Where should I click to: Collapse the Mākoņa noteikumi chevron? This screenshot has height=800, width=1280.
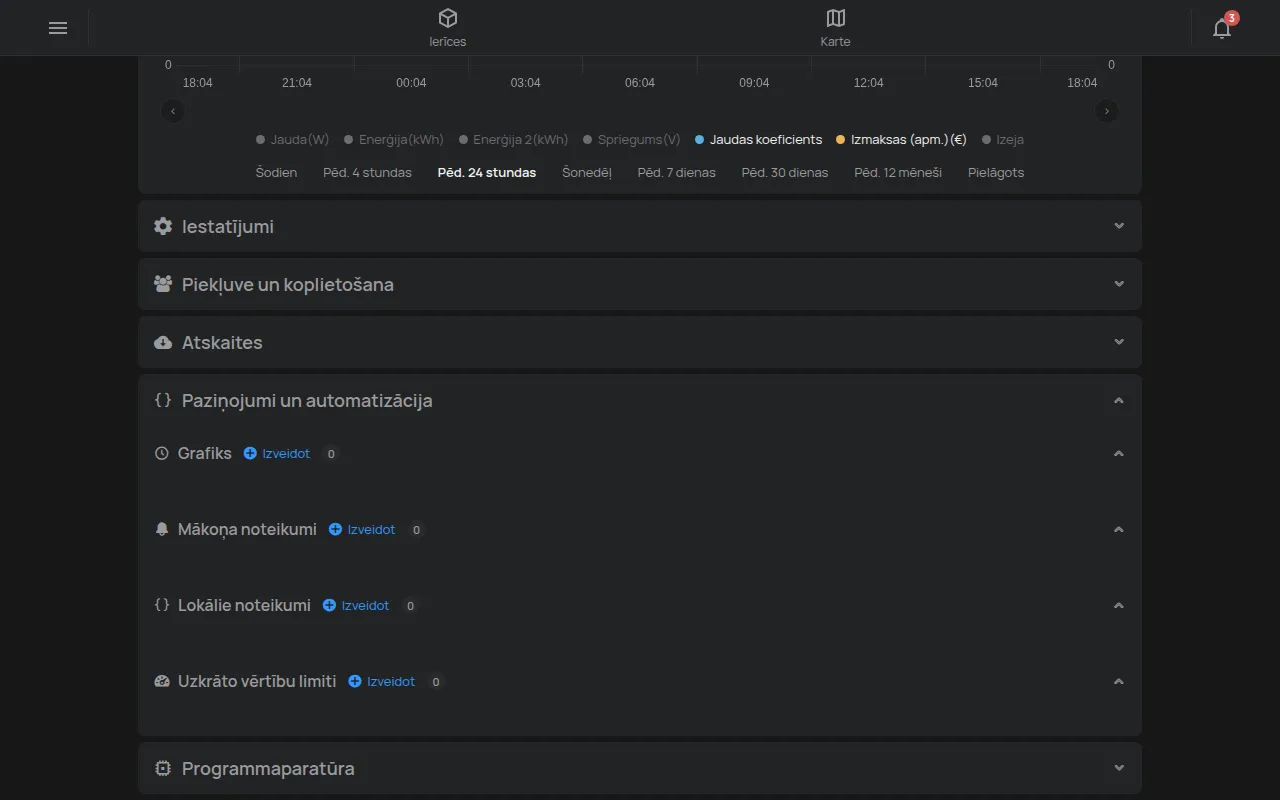tap(1119, 529)
